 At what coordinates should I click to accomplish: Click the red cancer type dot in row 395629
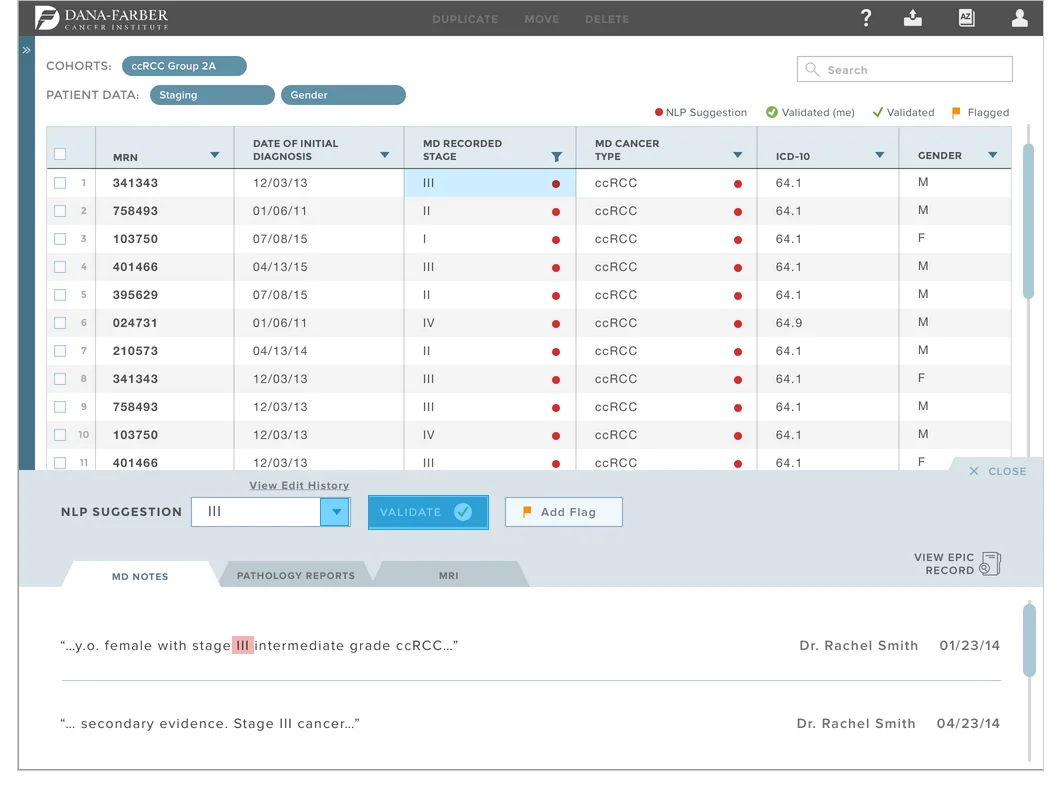click(x=738, y=296)
